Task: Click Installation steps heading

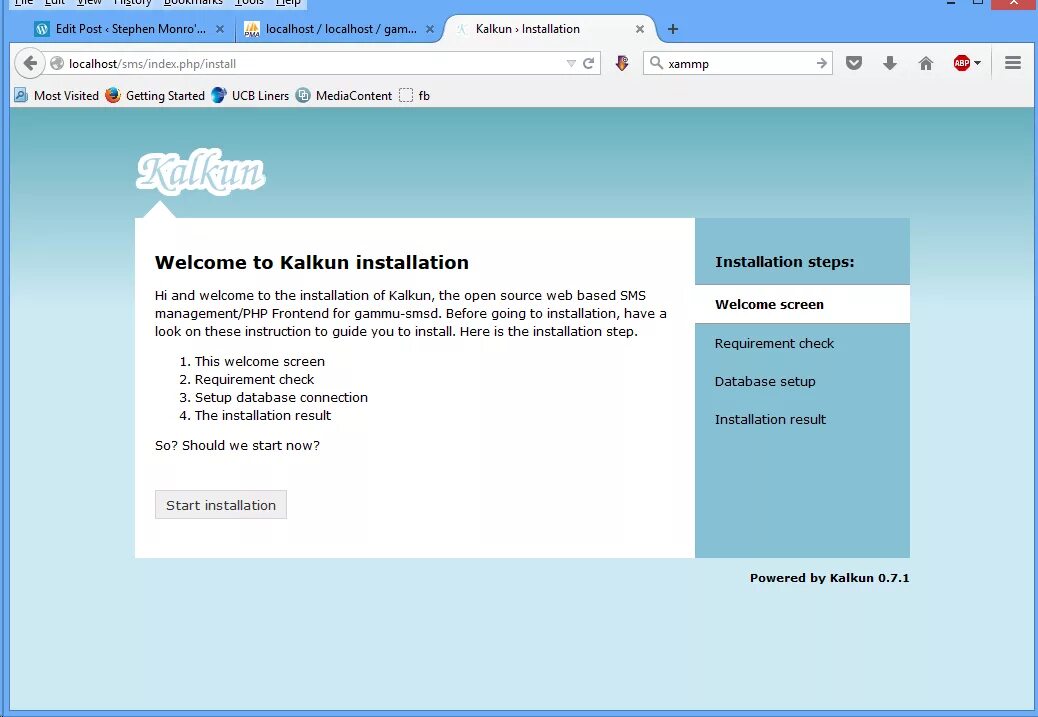Action: pos(784,262)
